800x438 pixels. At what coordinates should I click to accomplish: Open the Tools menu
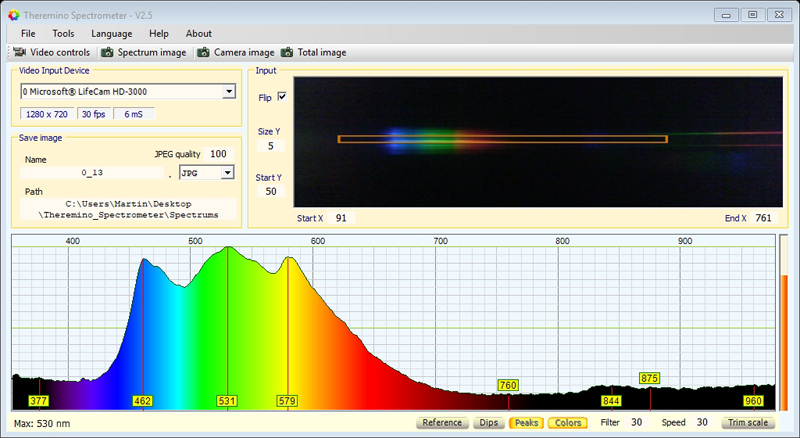(x=63, y=33)
